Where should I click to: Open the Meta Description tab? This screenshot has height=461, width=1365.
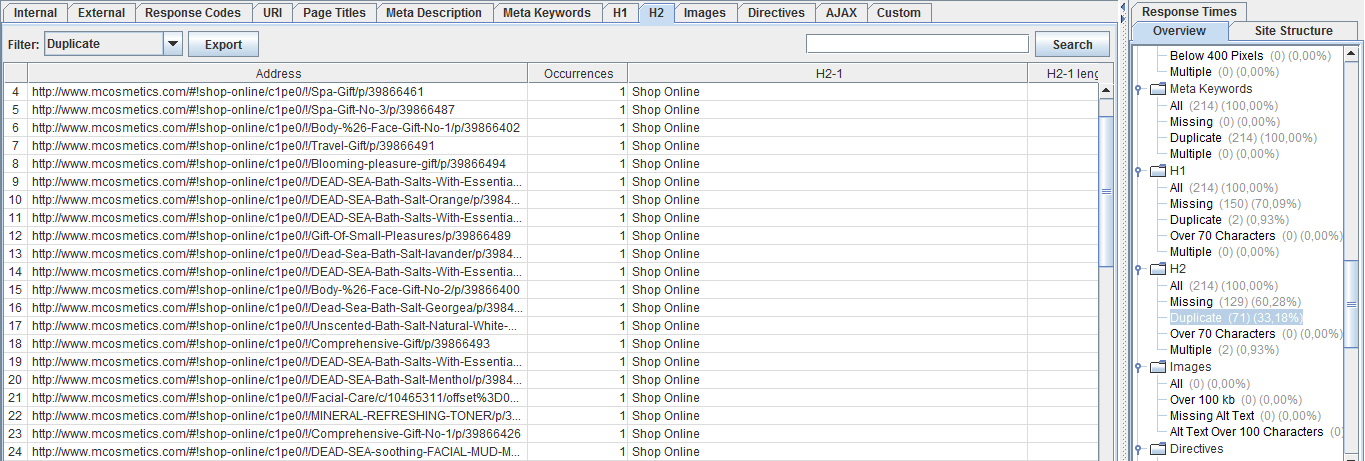click(434, 13)
